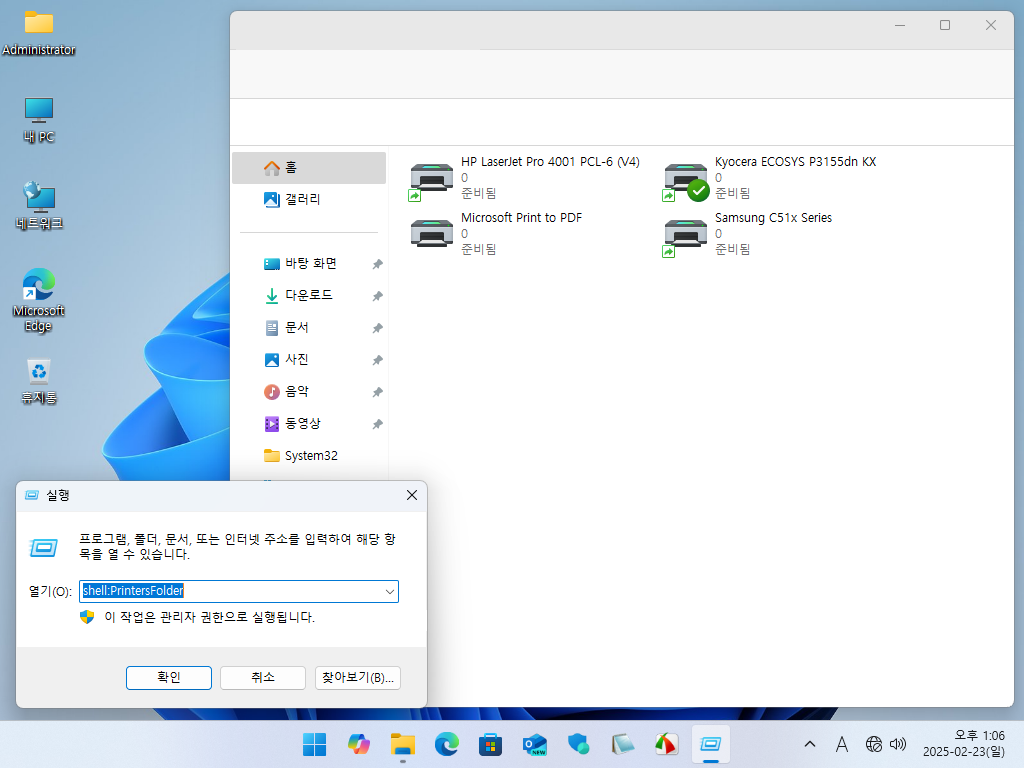Click the pin icon next to 동영상

[377, 424]
